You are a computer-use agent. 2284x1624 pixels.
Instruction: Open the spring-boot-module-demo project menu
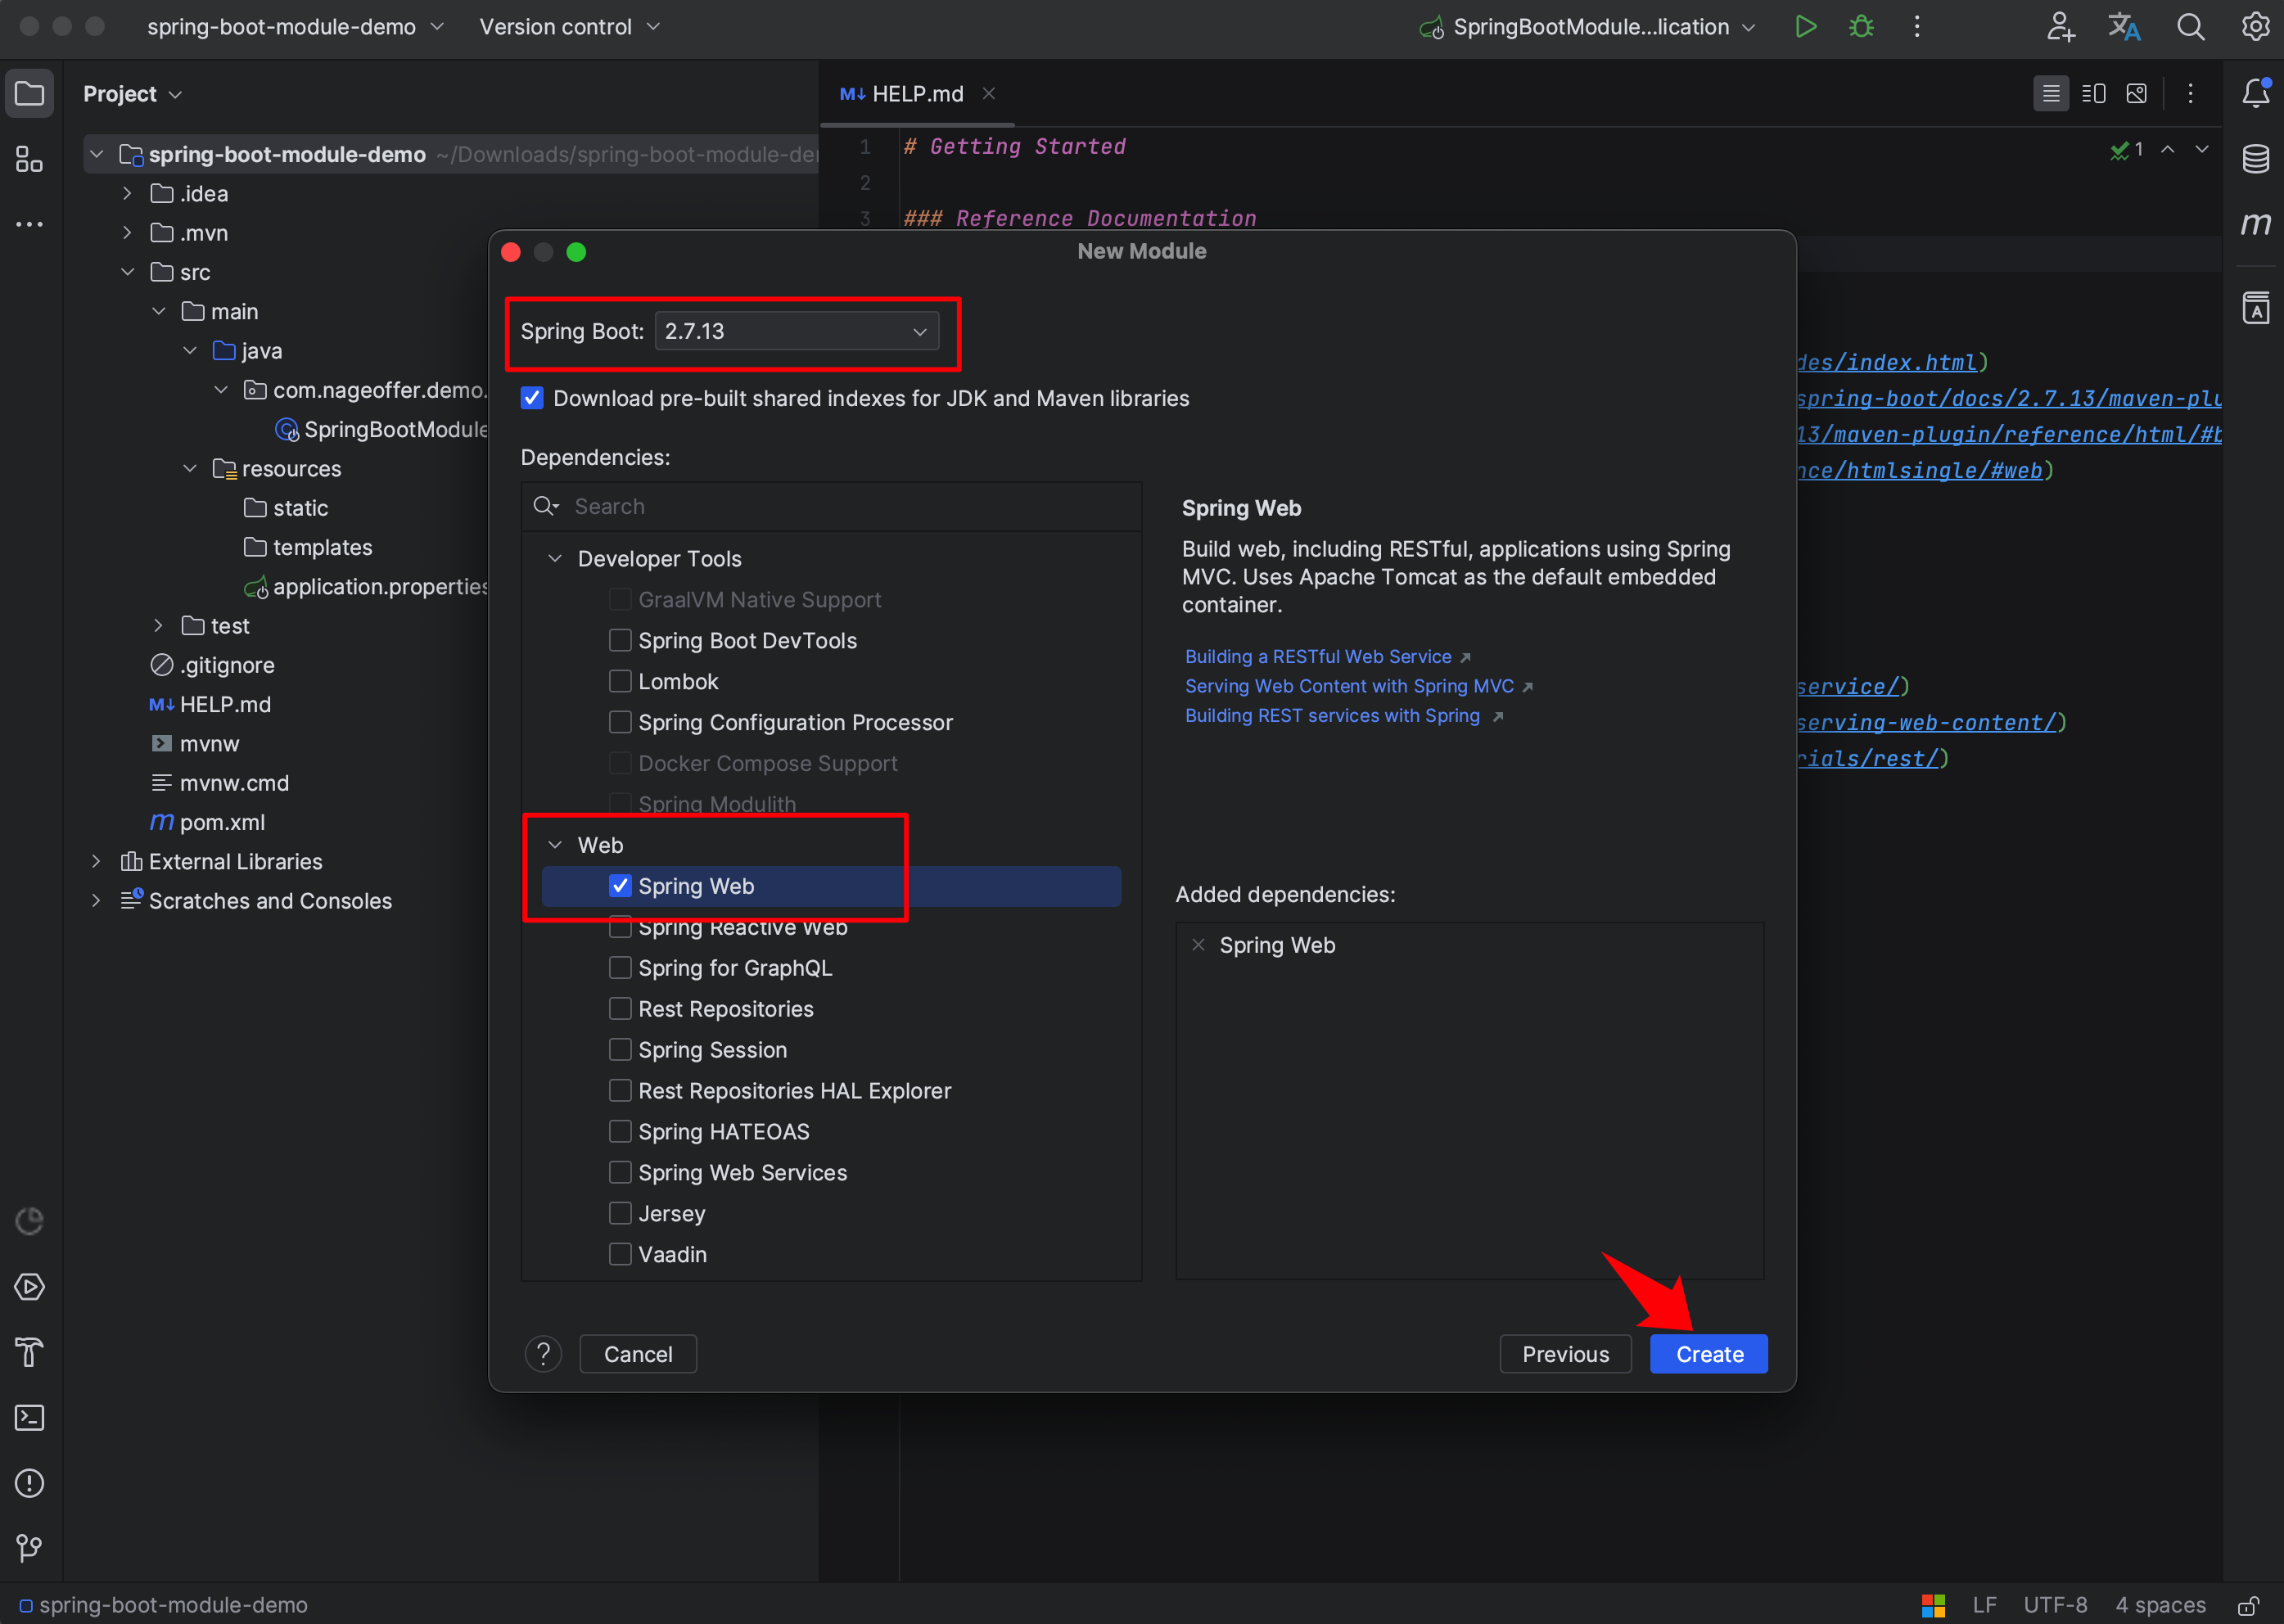[x=295, y=27]
